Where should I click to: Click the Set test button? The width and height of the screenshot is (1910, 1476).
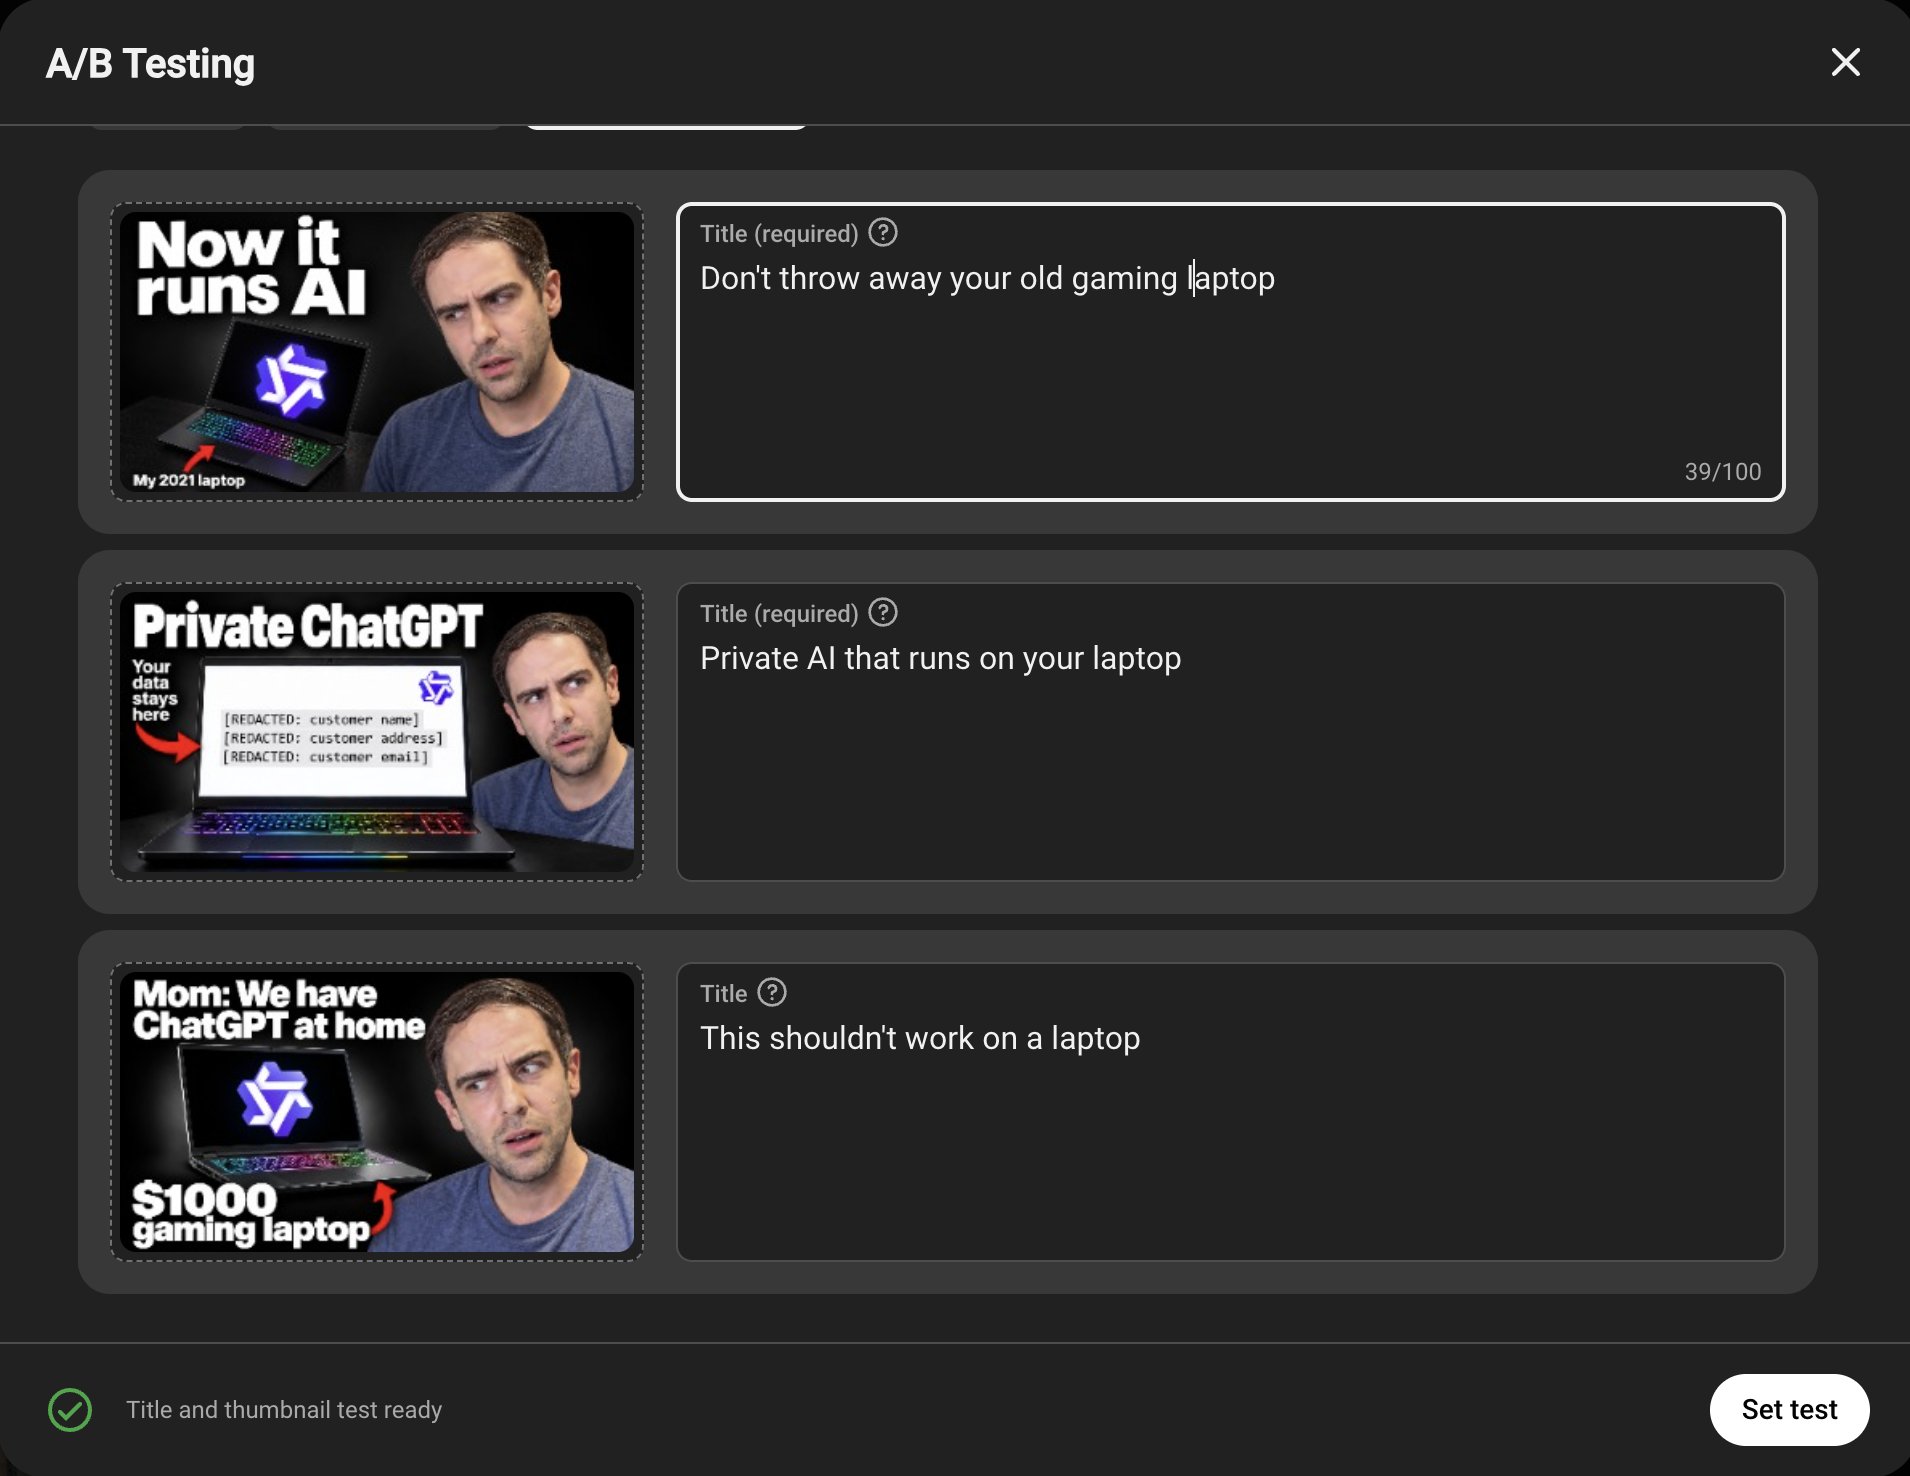point(1789,1410)
